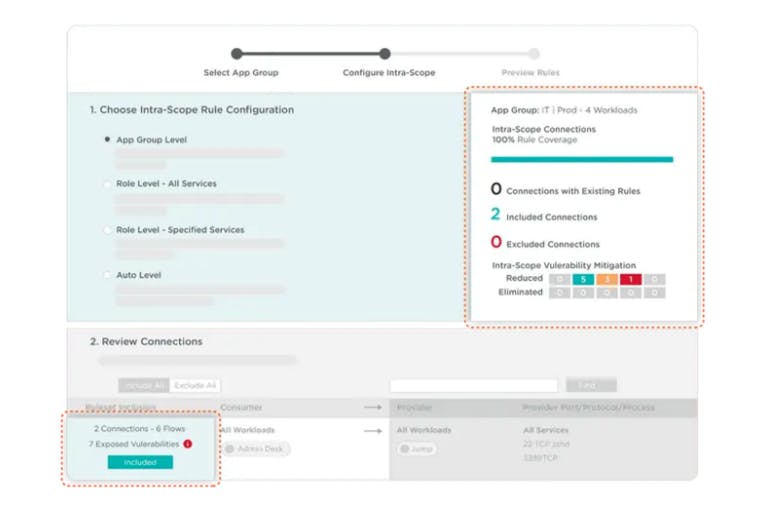The image size is (759, 508).
Task: Select Role Level - All Services option
Action: (107, 184)
